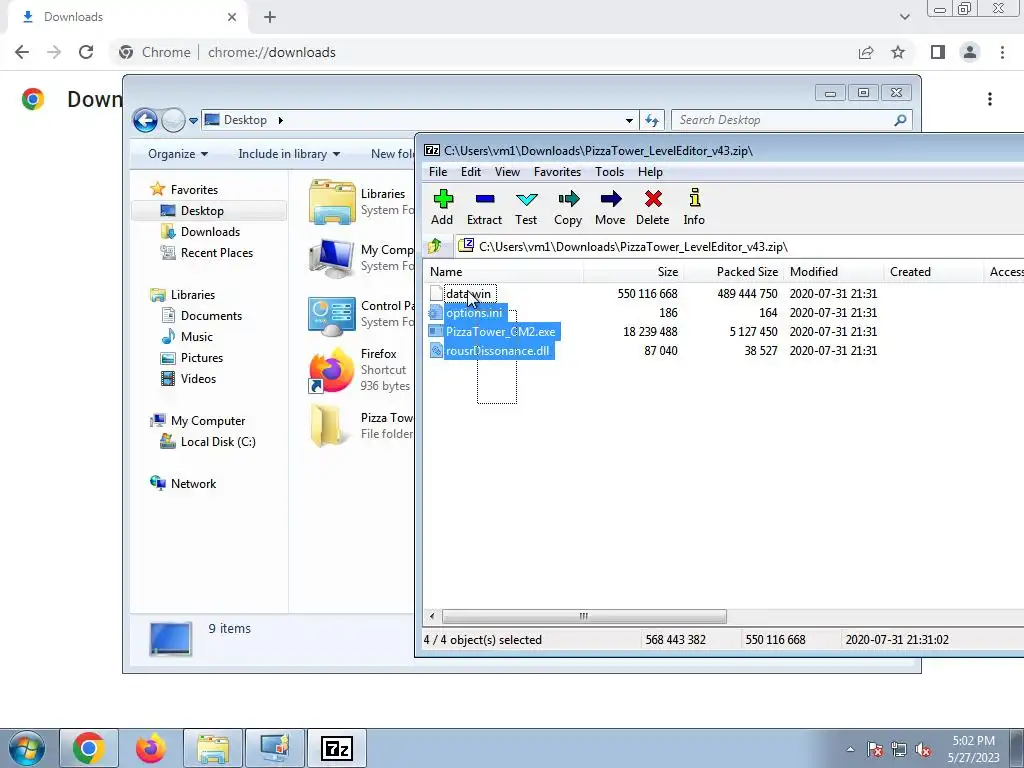The width and height of the screenshot is (1024, 768).
Task: Select the Firefox shortcut icon in Explorer
Action: pos(332,371)
